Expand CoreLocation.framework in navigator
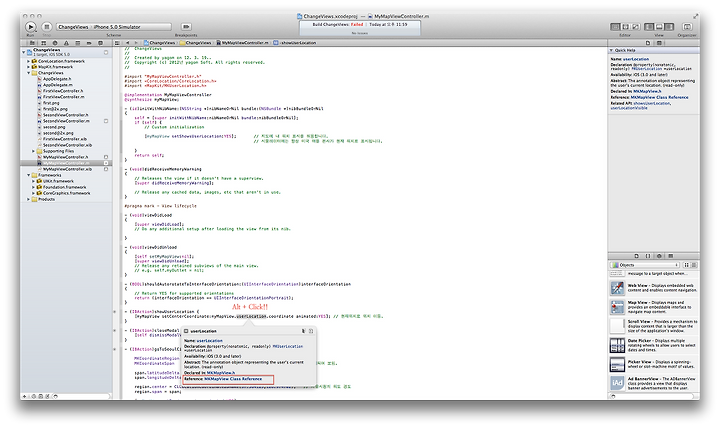The width and height of the screenshot is (720, 428). pos(28,61)
